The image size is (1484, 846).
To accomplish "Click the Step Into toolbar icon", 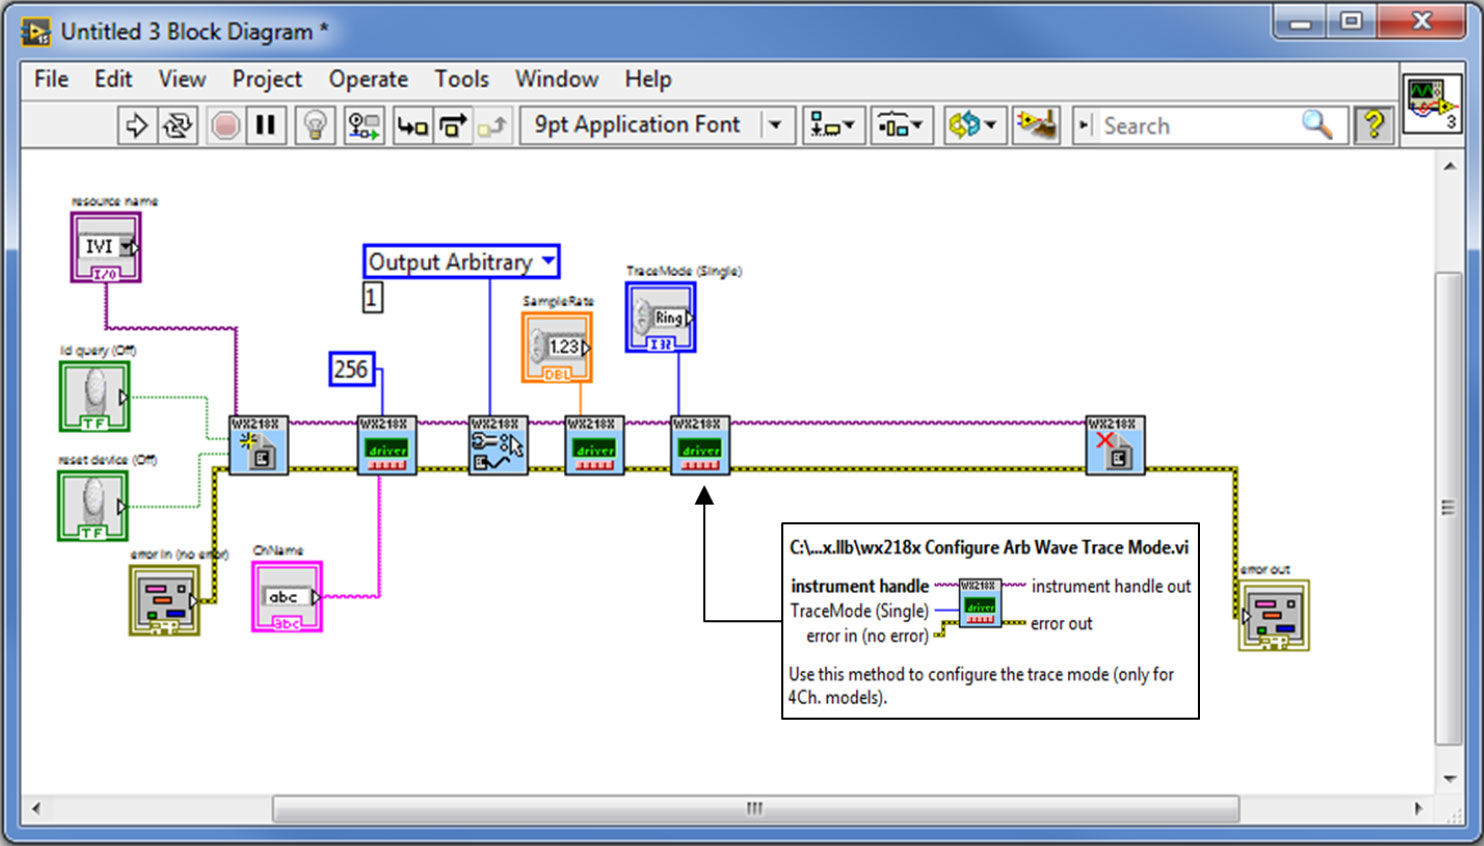I will tap(412, 126).
